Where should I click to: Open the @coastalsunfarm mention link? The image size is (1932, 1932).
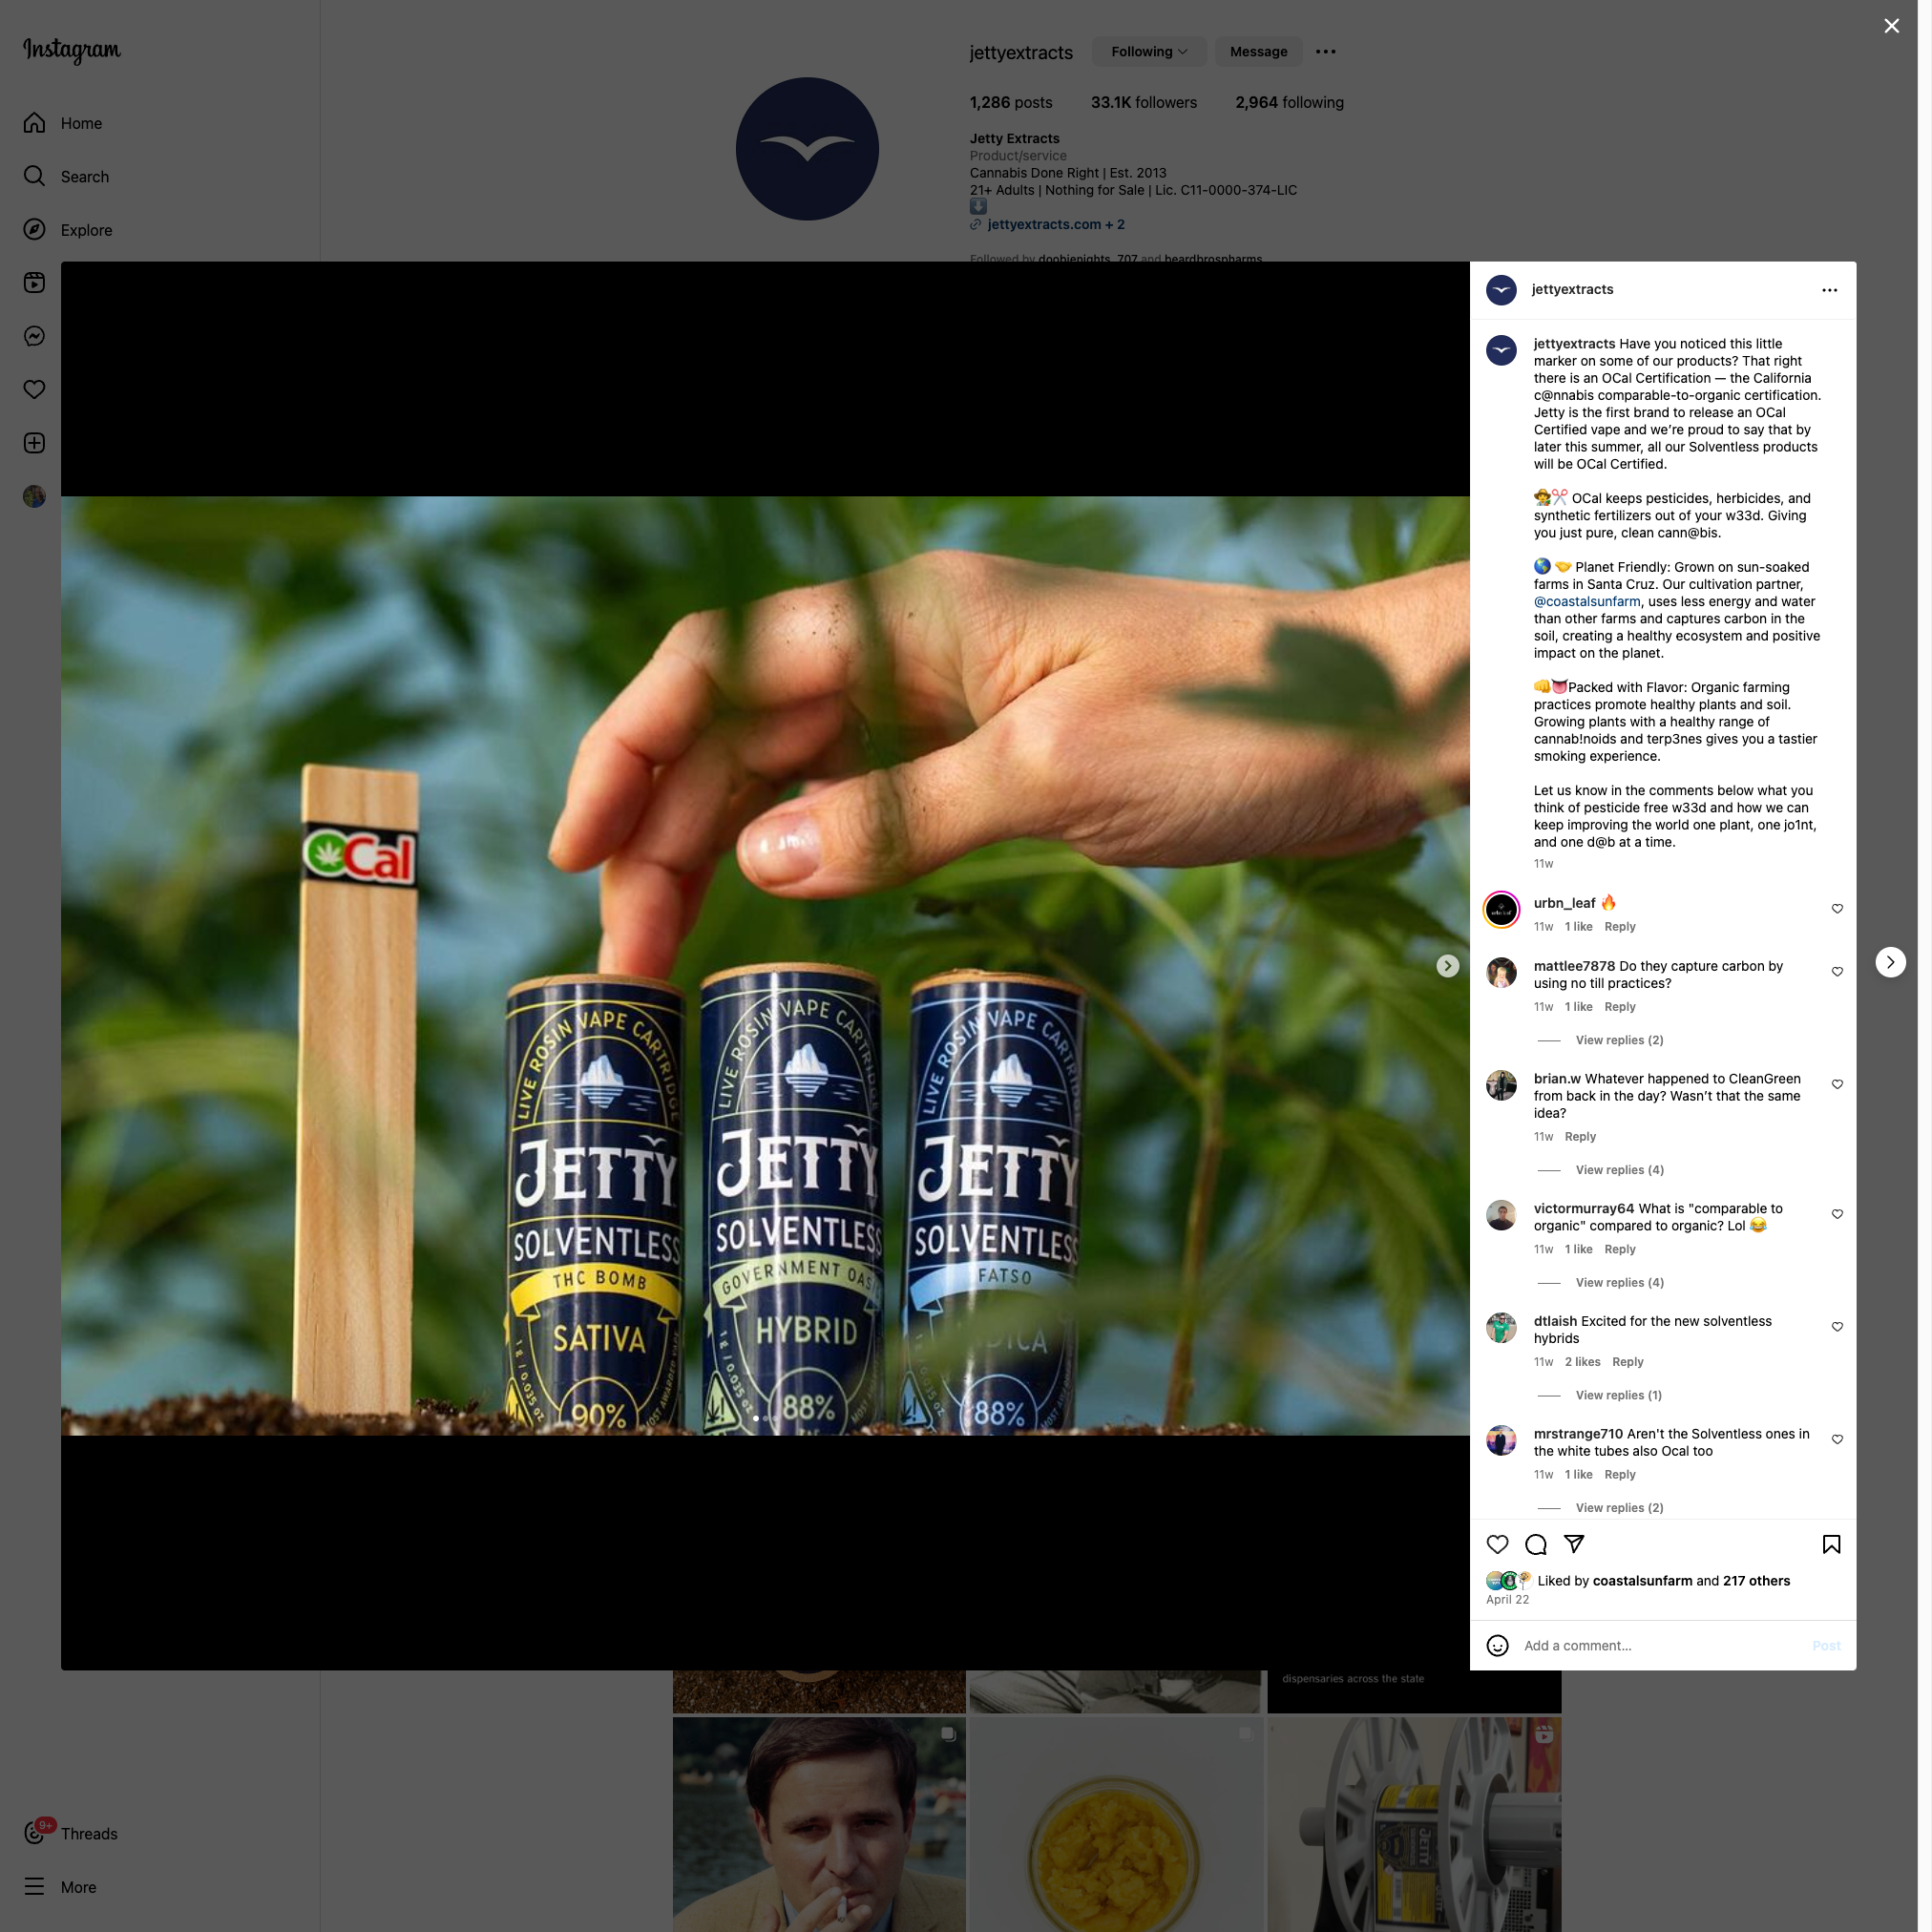coord(1586,602)
